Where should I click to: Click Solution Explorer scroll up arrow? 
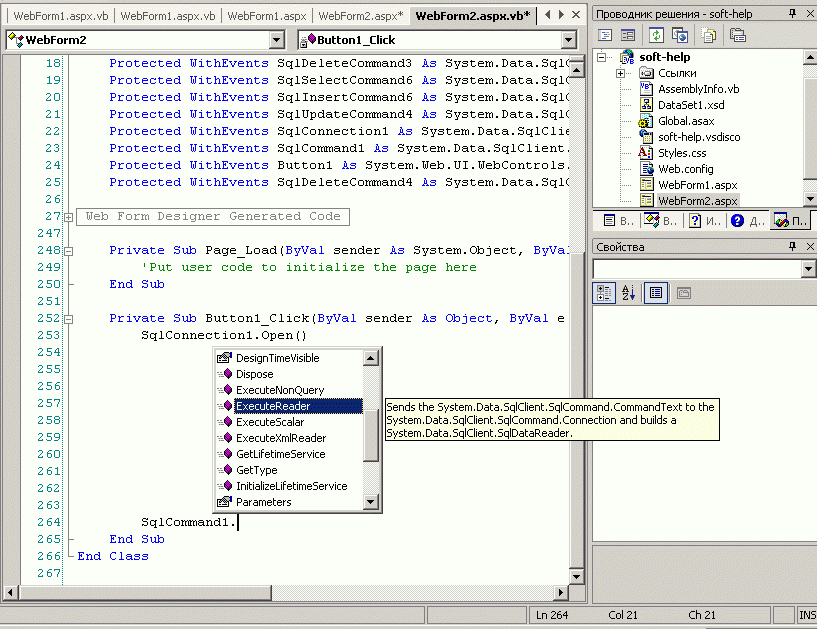point(810,56)
